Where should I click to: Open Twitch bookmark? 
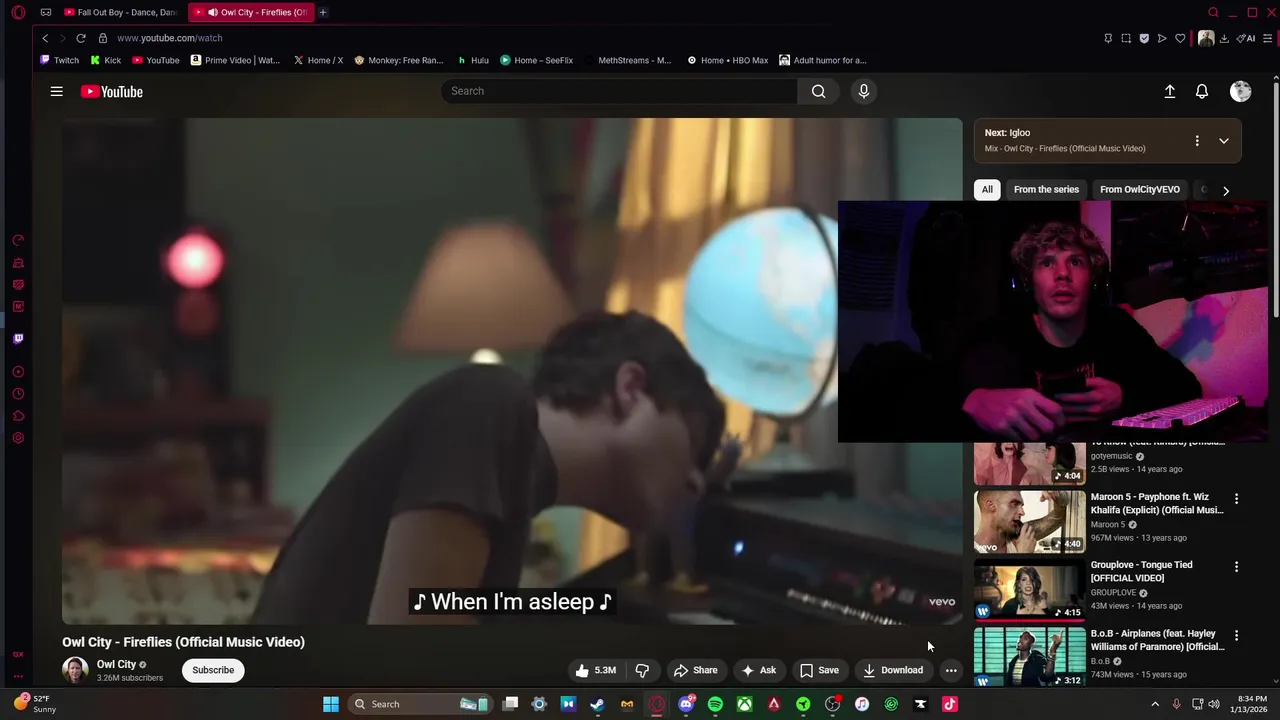pyautogui.click(x=59, y=60)
